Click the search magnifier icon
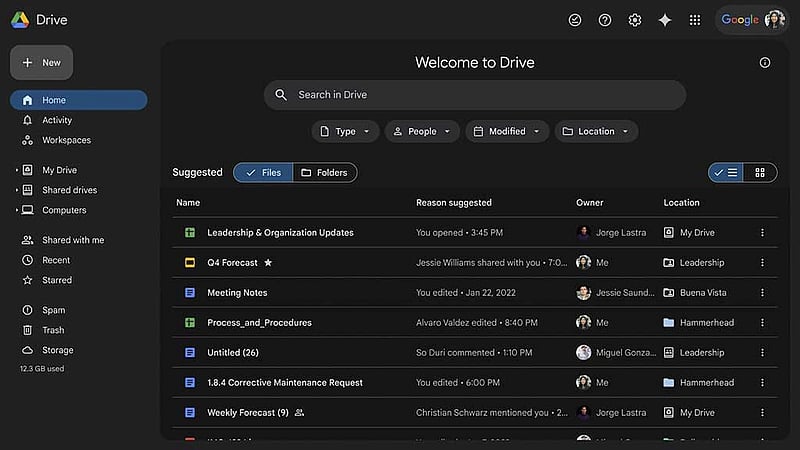The image size is (800, 450). click(281, 95)
